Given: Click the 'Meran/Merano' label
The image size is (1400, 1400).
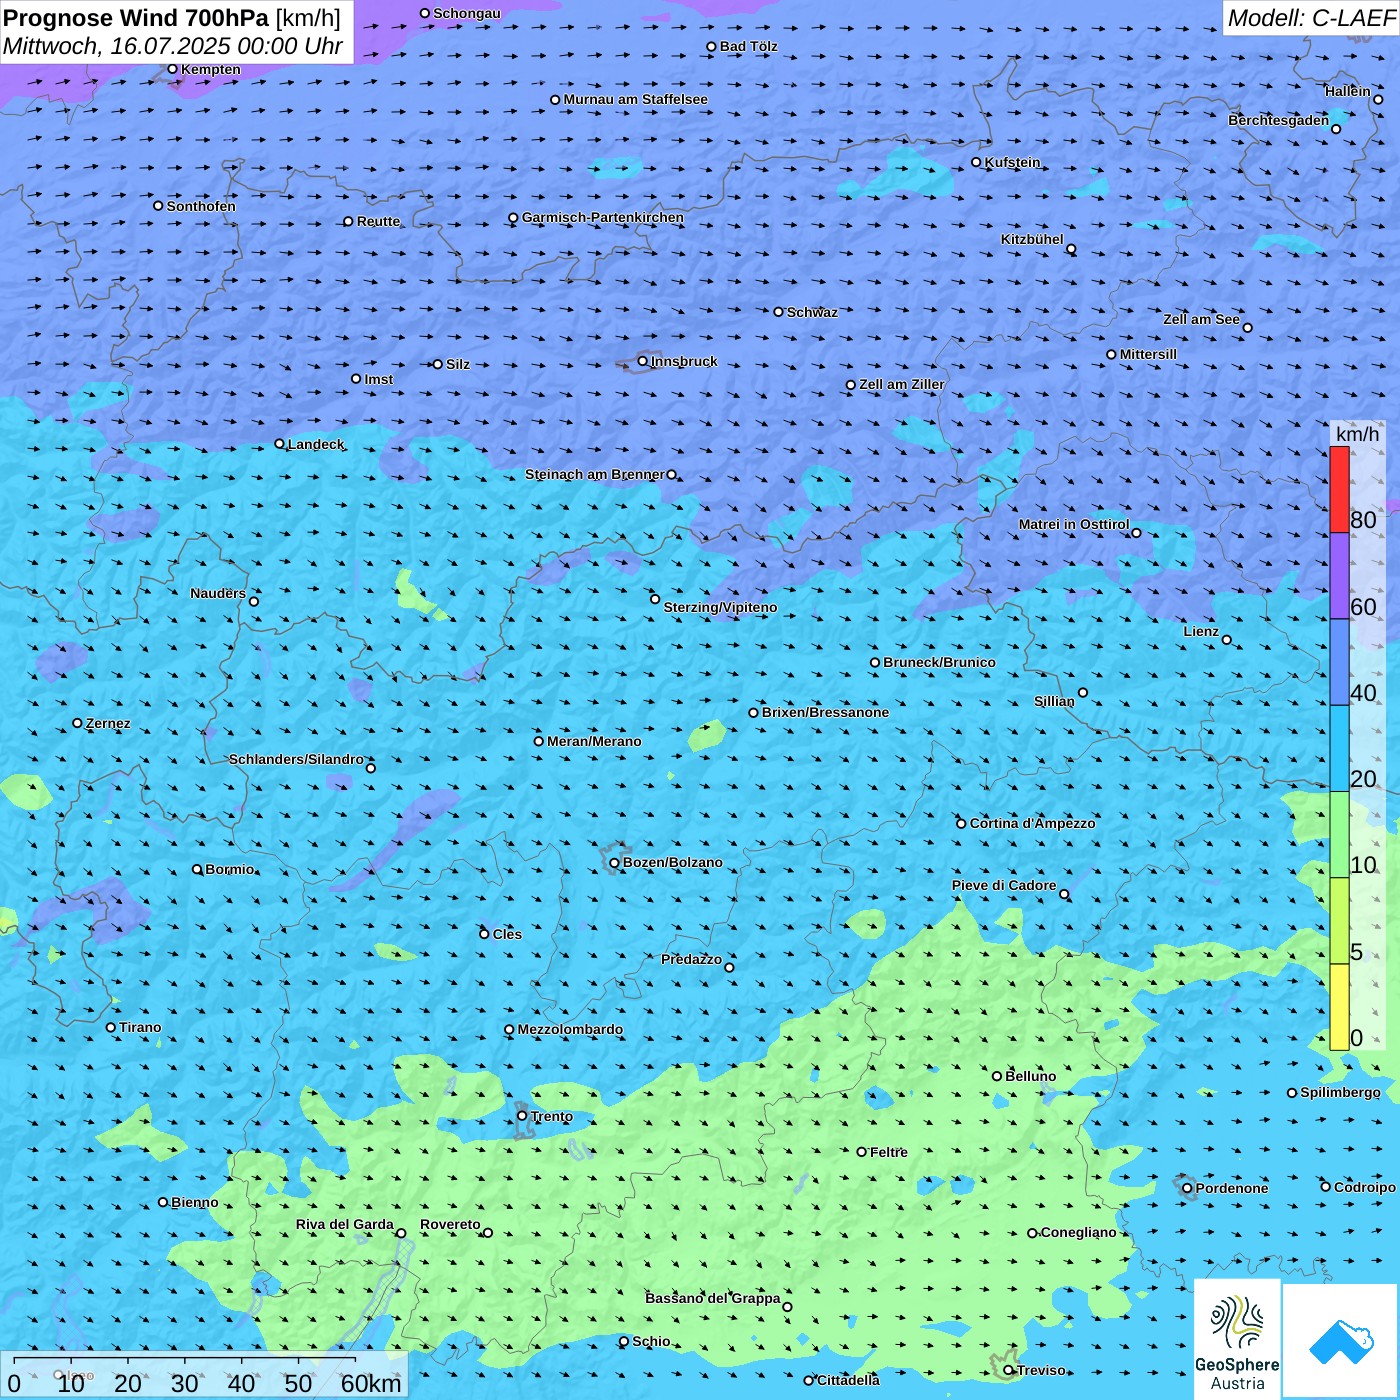Looking at the screenshot, I should point(595,741).
